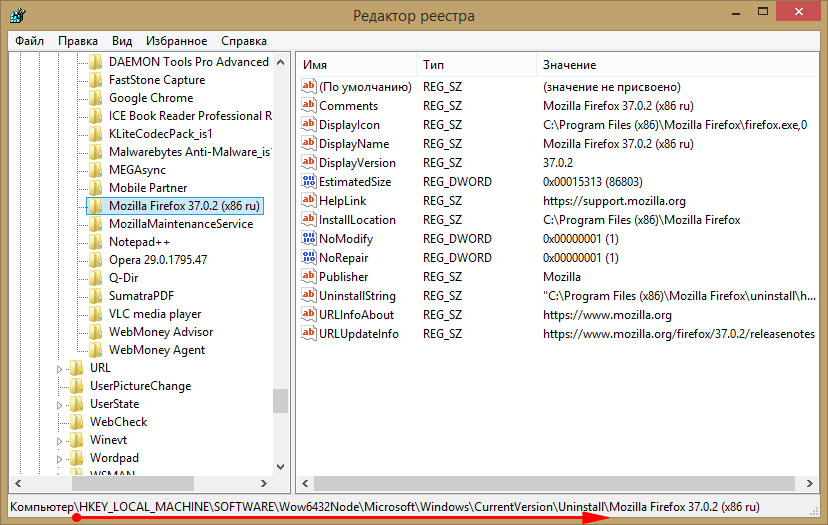The width and height of the screenshot is (828, 525).
Task: Click the string icon of URLUpdateInfo value
Action: click(308, 333)
